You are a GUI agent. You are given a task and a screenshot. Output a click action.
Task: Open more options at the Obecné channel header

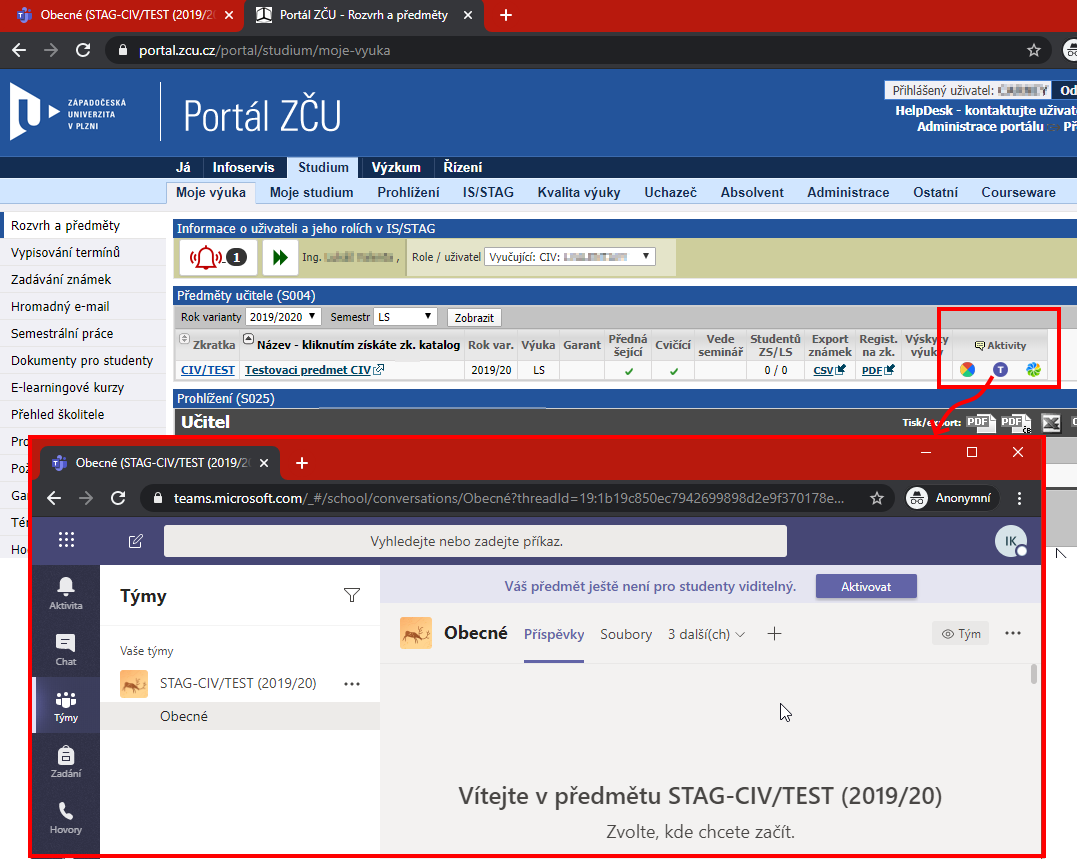coord(1013,633)
